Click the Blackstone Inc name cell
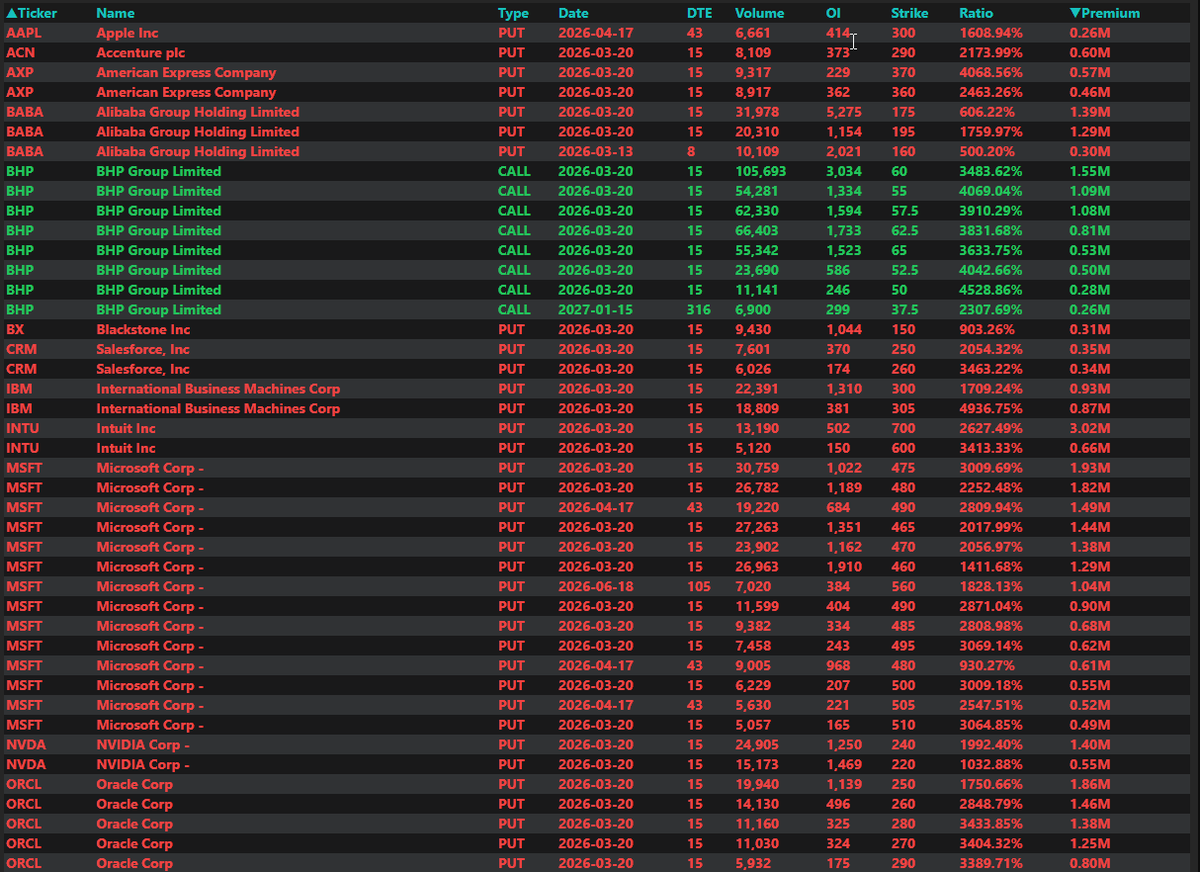The height and width of the screenshot is (872, 1200). pyautogui.click(x=145, y=329)
